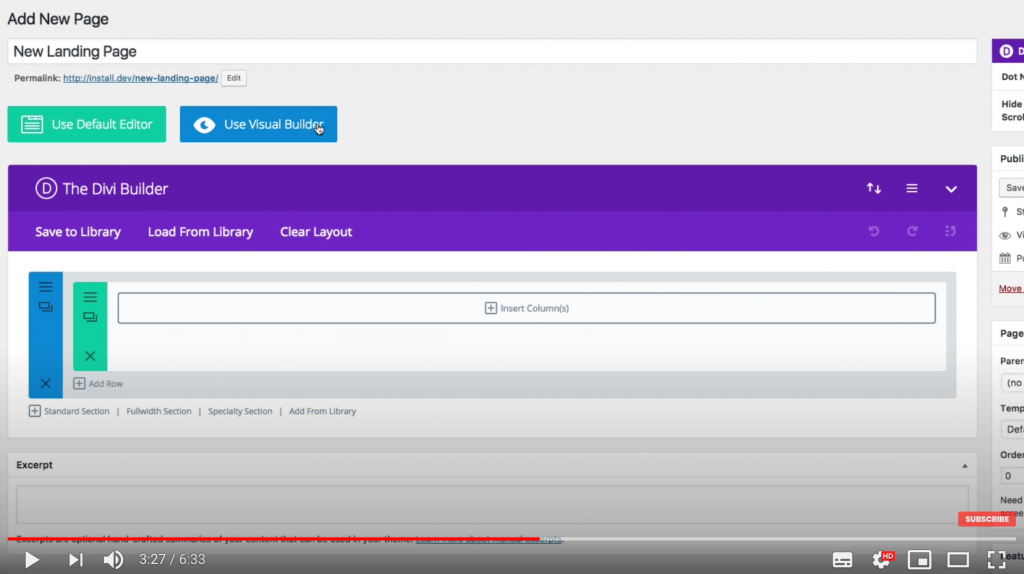Click inside the Excerpt text area
The height and width of the screenshot is (574, 1024).
tap(492, 505)
